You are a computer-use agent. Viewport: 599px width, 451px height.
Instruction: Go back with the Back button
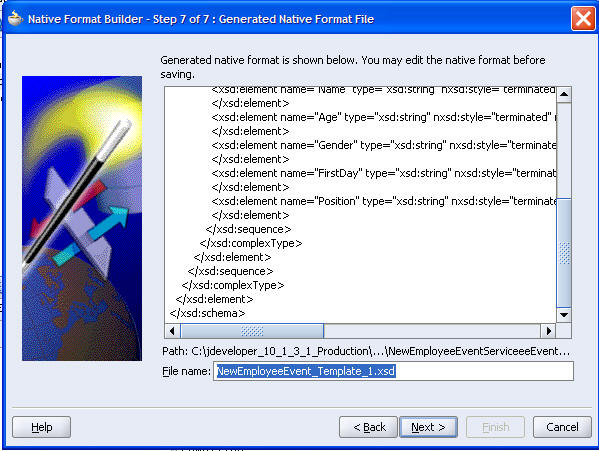369,427
